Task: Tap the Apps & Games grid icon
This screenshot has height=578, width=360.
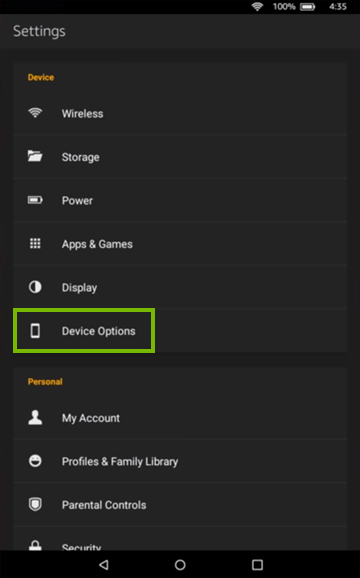Action: [35, 243]
